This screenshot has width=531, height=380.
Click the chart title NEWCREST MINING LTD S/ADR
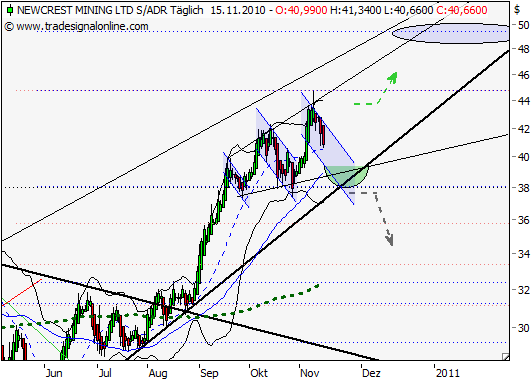(x=92, y=10)
